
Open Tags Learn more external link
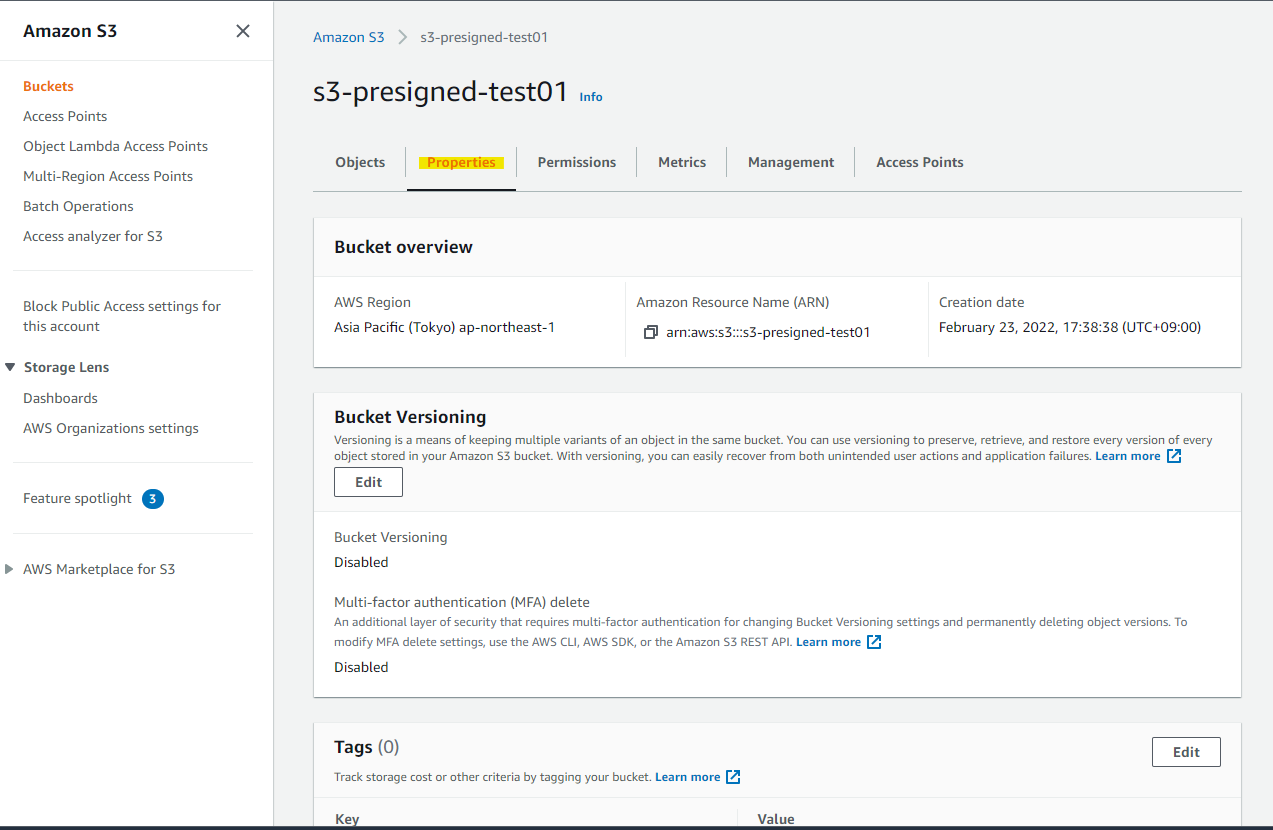click(688, 776)
